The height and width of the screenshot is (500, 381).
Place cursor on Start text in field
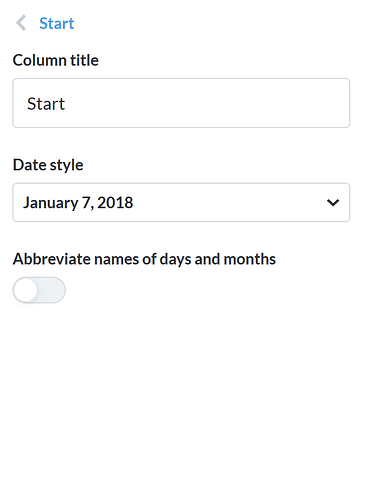[x=46, y=104]
